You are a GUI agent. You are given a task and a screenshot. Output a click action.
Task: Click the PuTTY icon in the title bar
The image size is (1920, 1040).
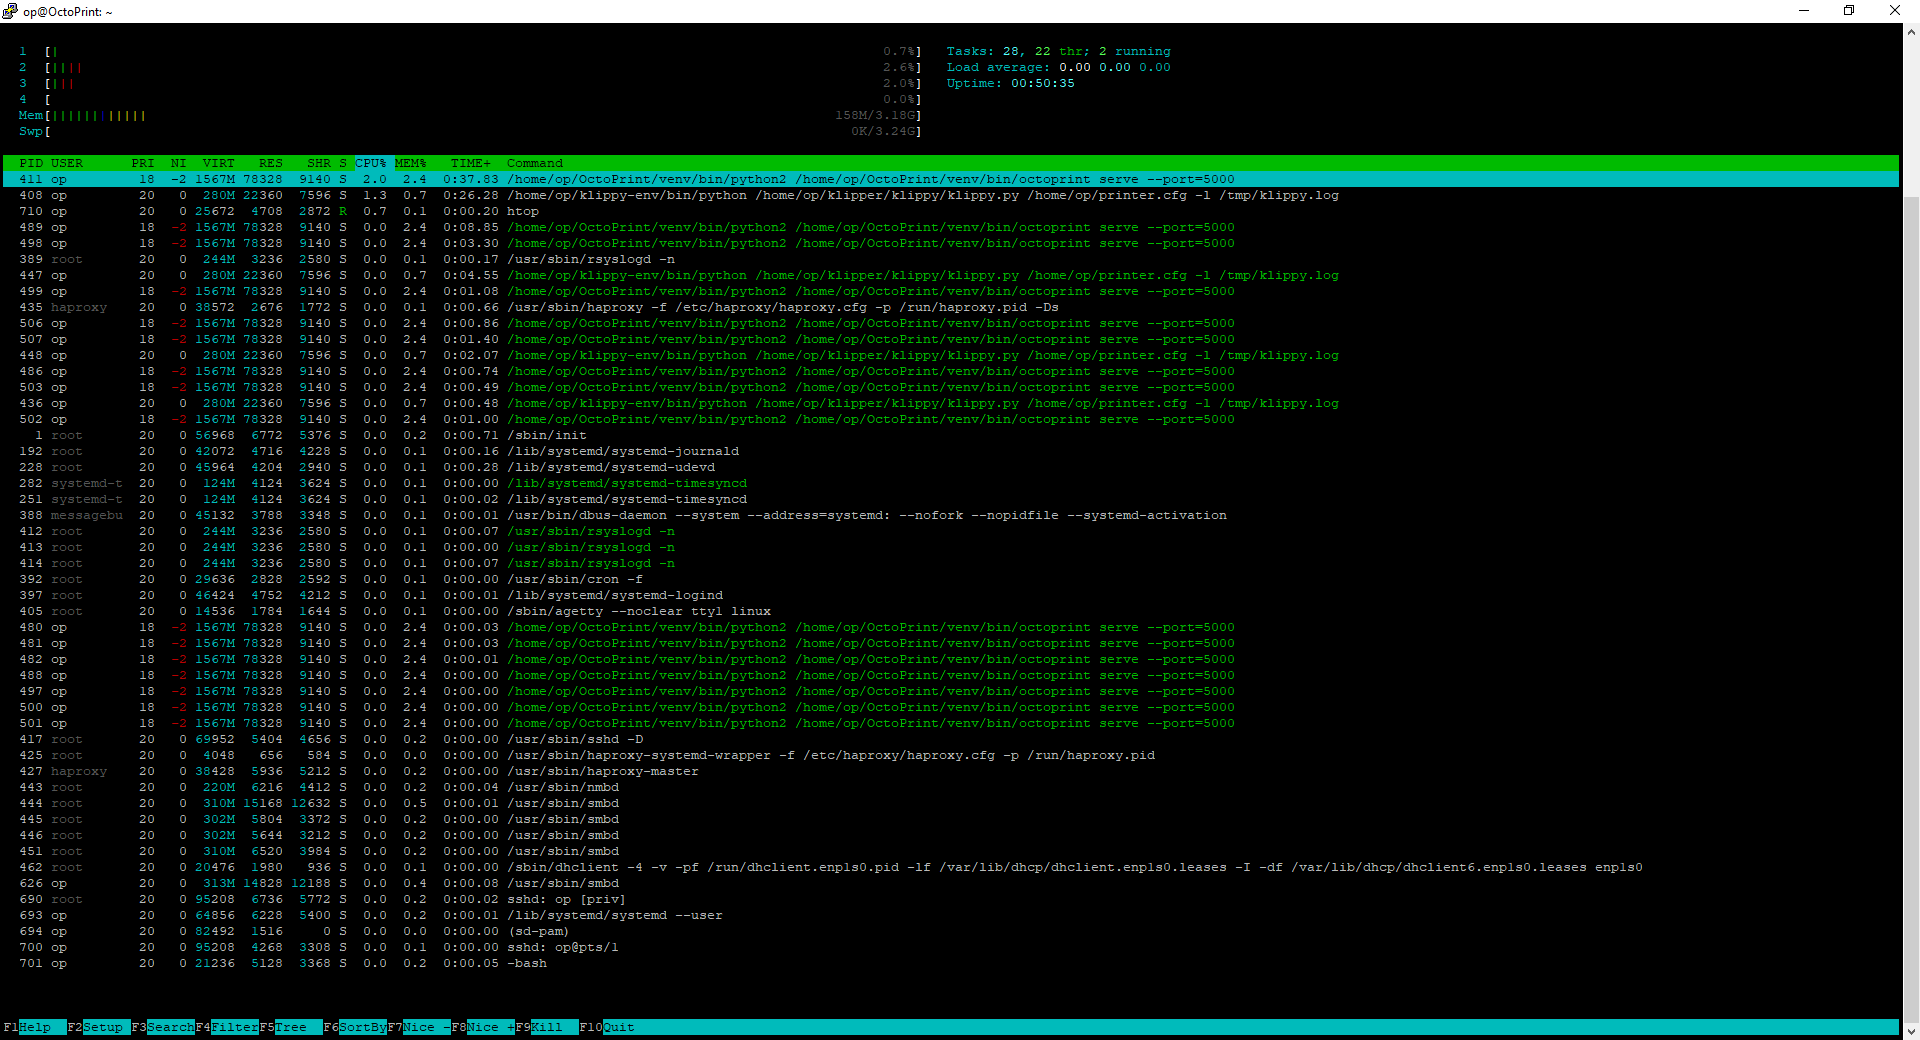(10, 11)
